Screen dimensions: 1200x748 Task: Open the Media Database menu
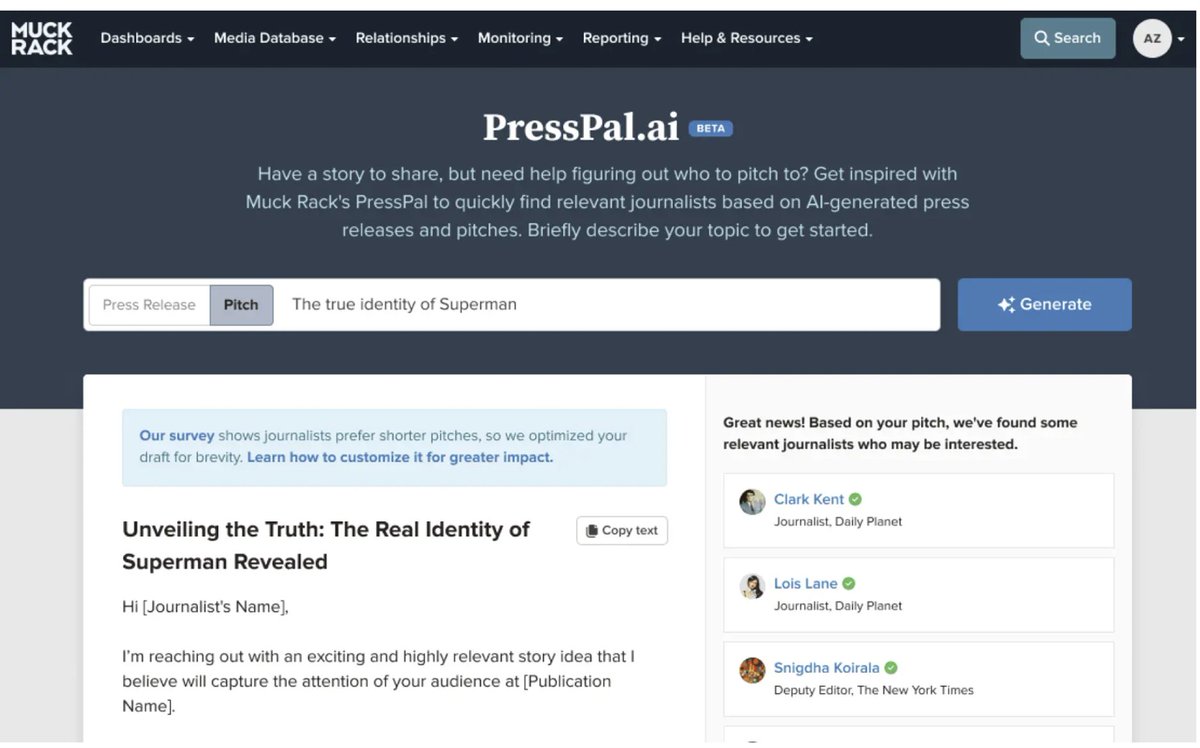point(274,38)
